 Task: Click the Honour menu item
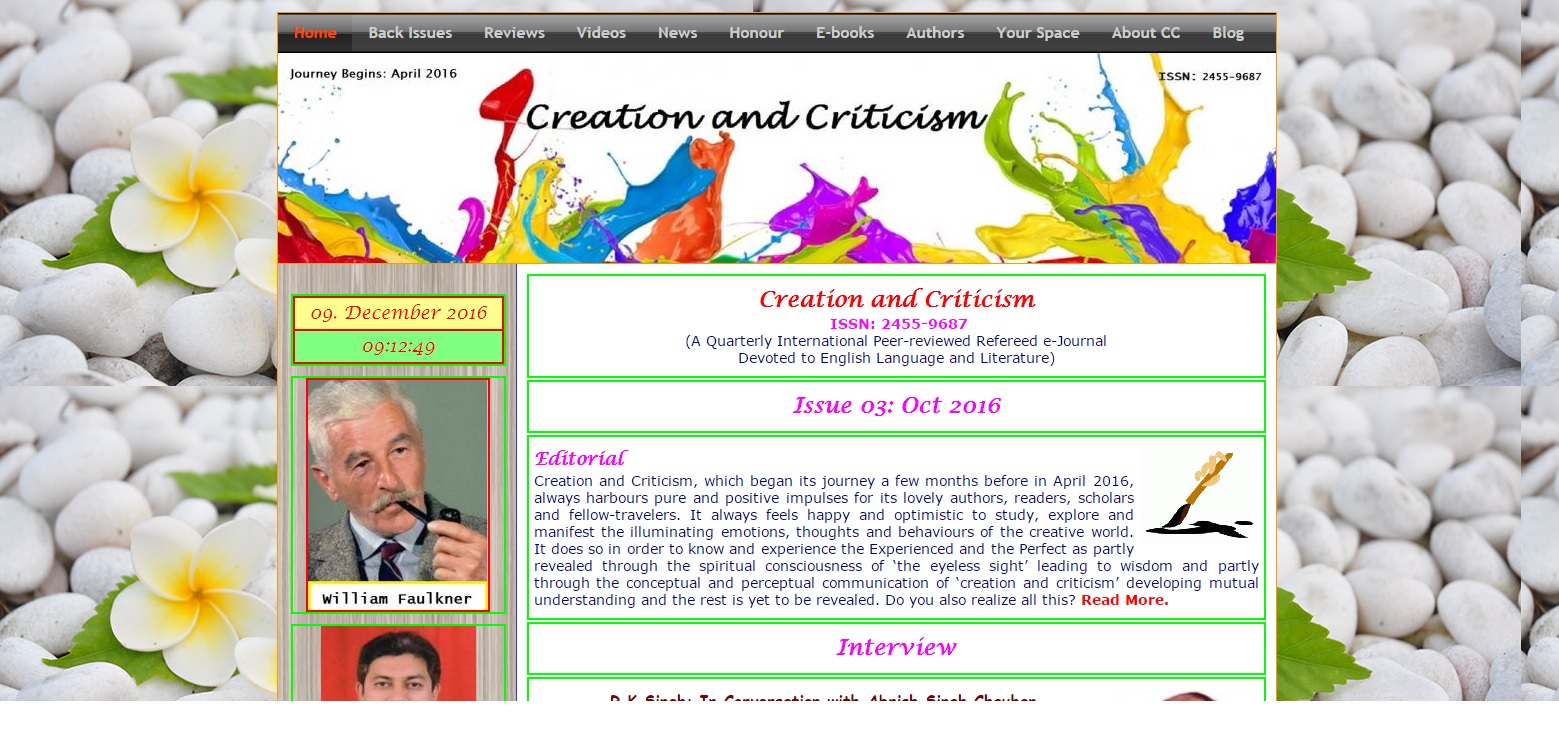click(756, 33)
